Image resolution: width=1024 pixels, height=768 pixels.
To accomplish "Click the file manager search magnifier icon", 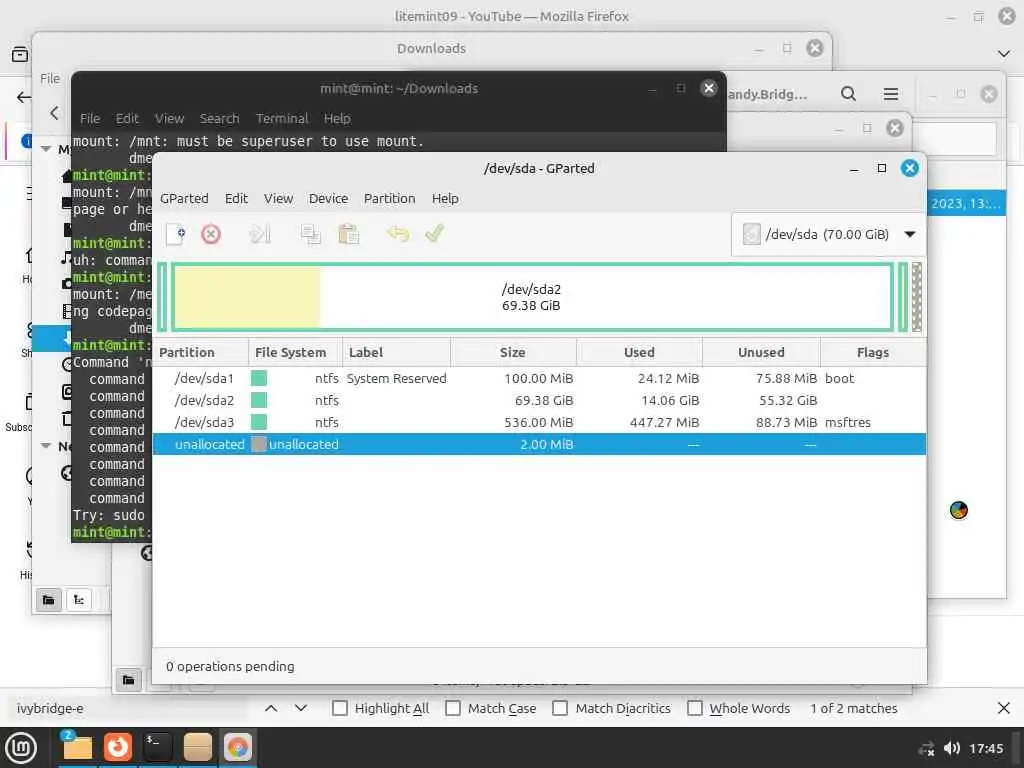I will tap(848, 94).
